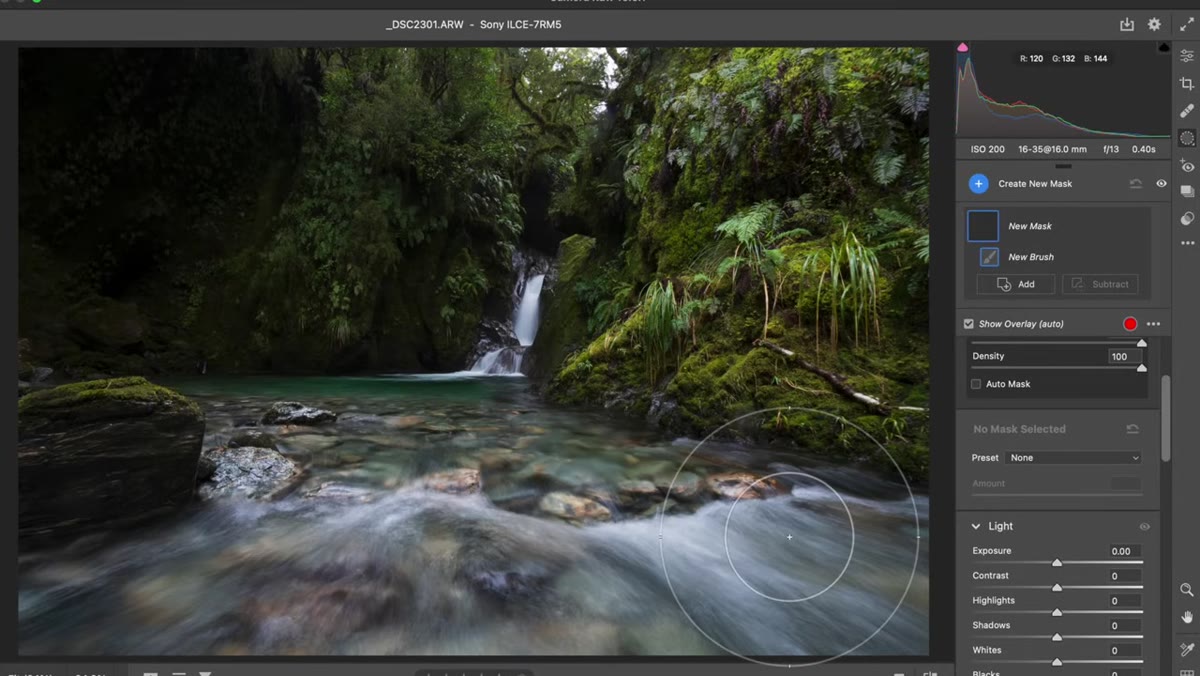
Task: Click the Density slider handle
Action: [x=1142, y=368]
